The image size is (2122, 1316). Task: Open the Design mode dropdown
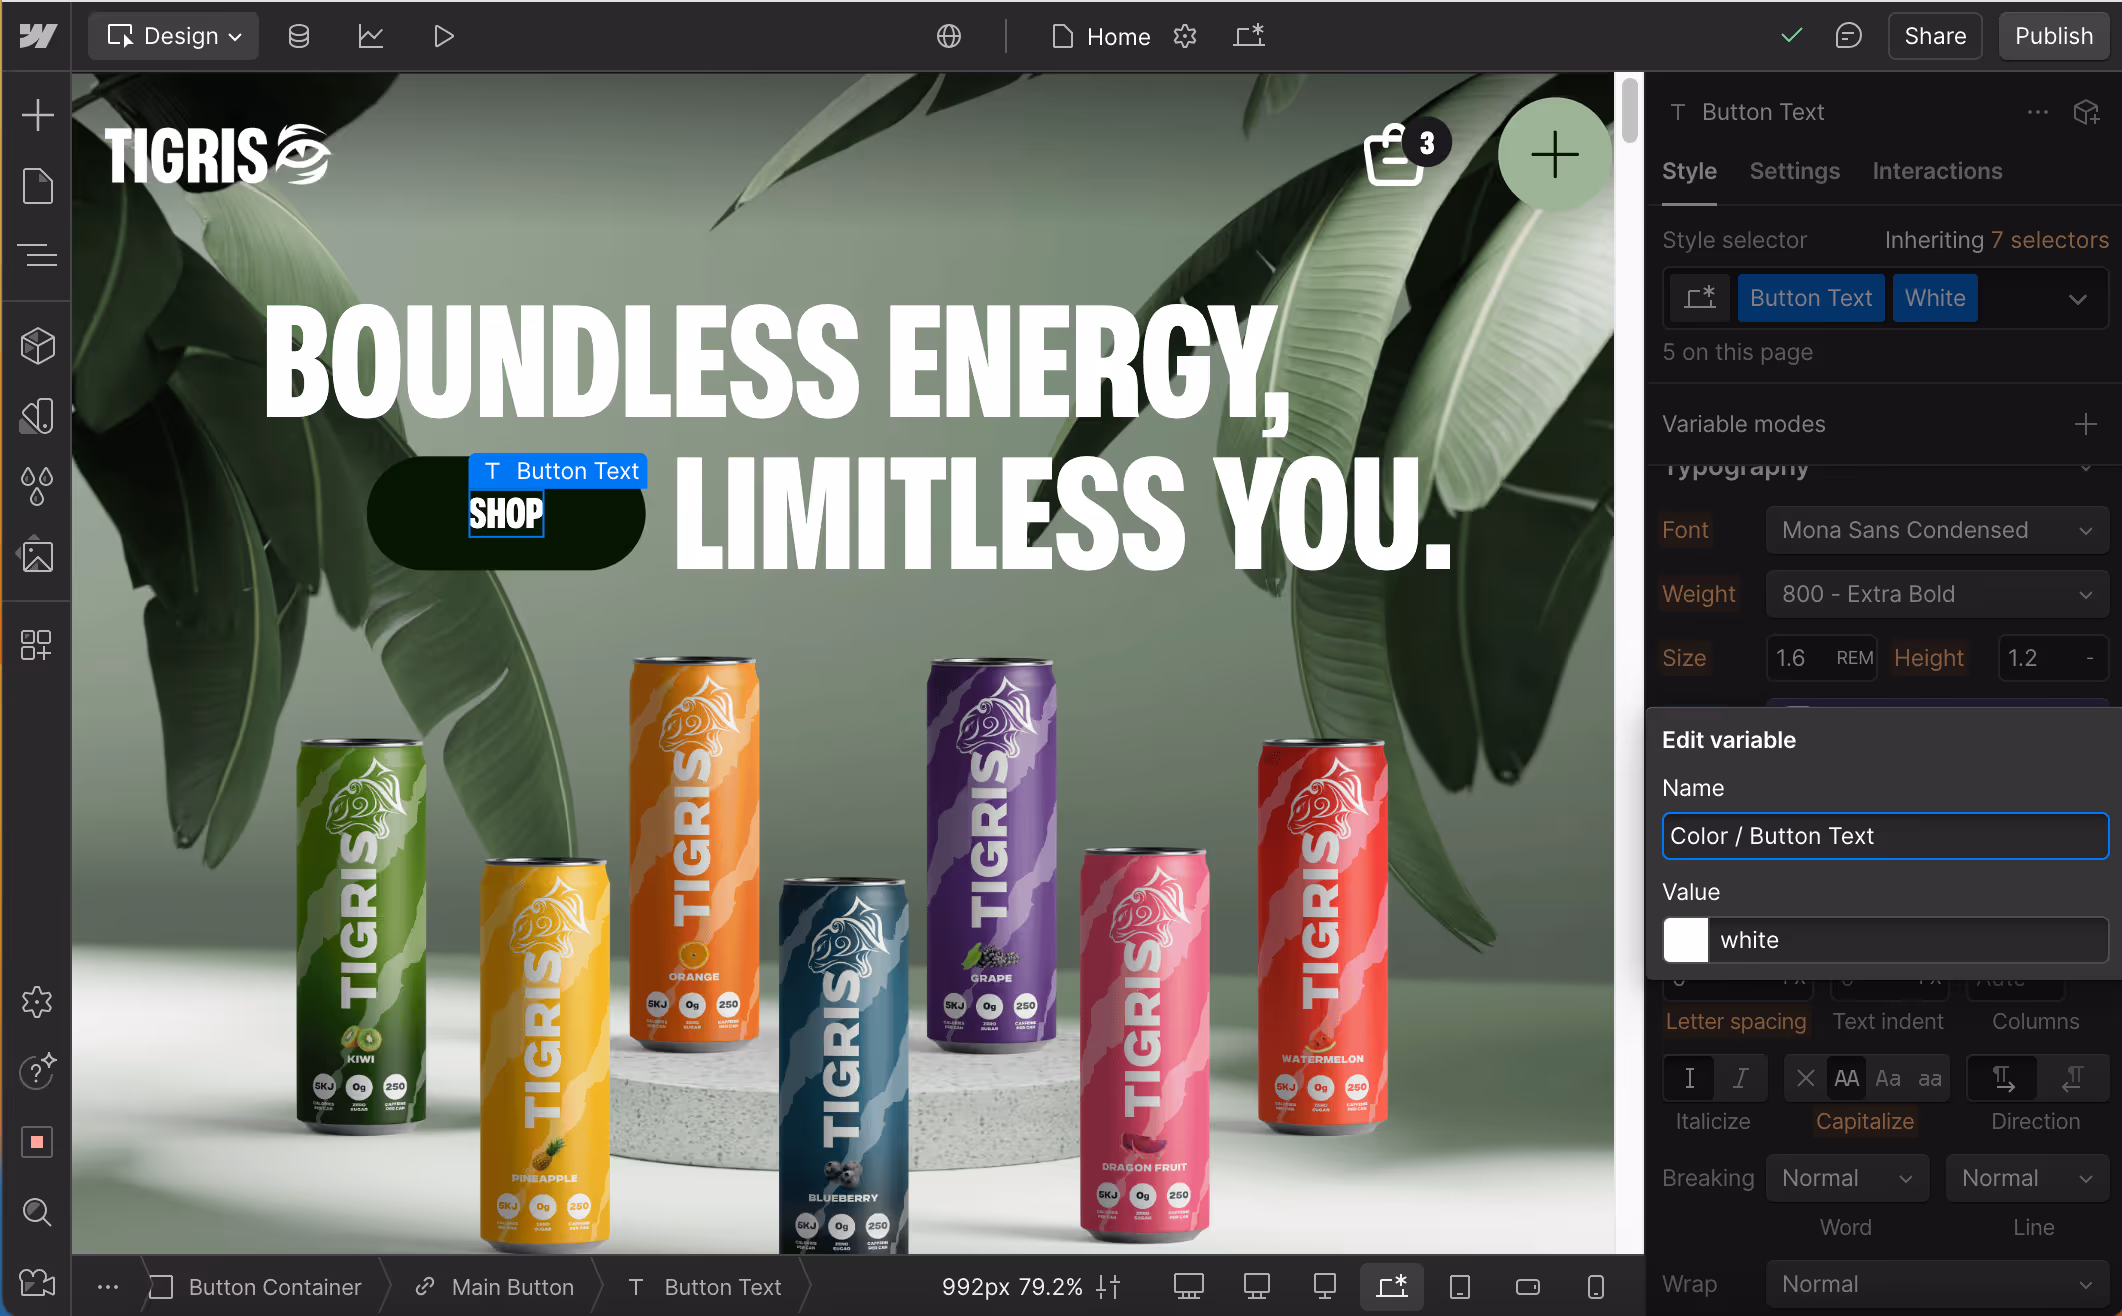point(174,36)
